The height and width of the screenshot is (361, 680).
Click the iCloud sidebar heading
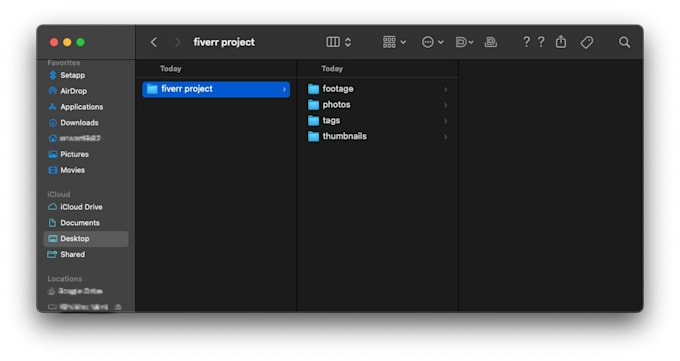59,194
